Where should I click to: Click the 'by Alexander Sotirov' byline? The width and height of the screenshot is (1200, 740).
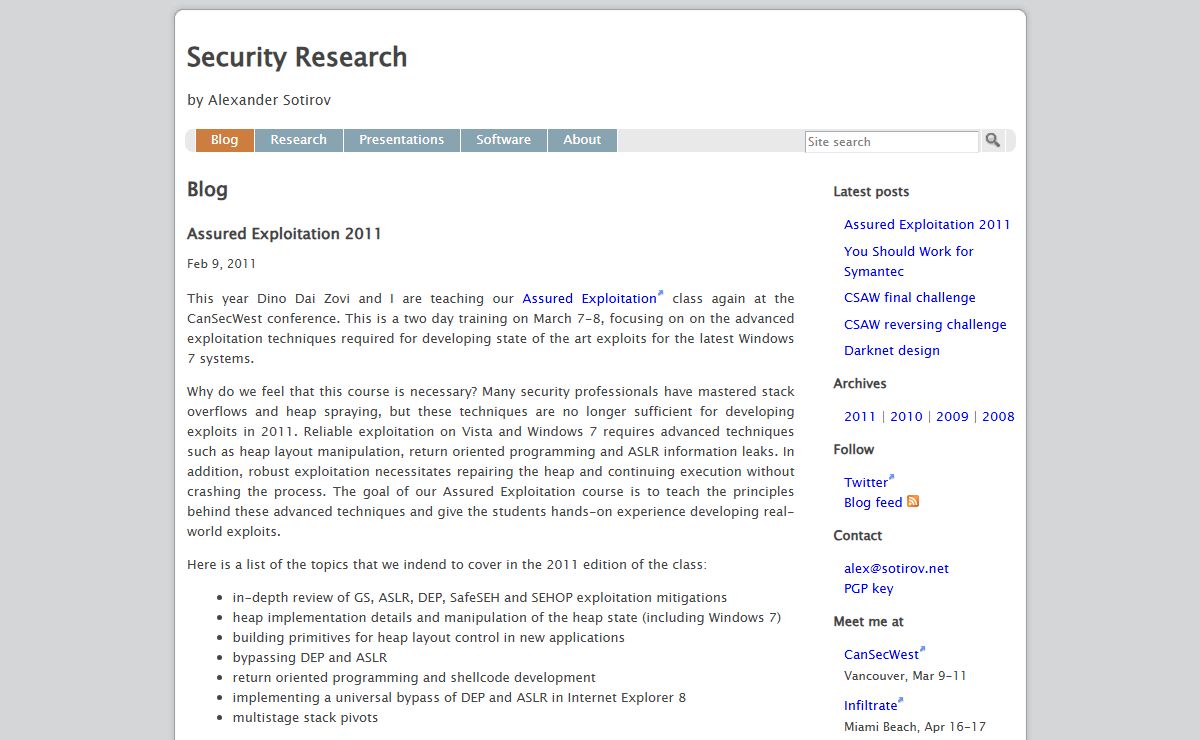pos(259,100)
